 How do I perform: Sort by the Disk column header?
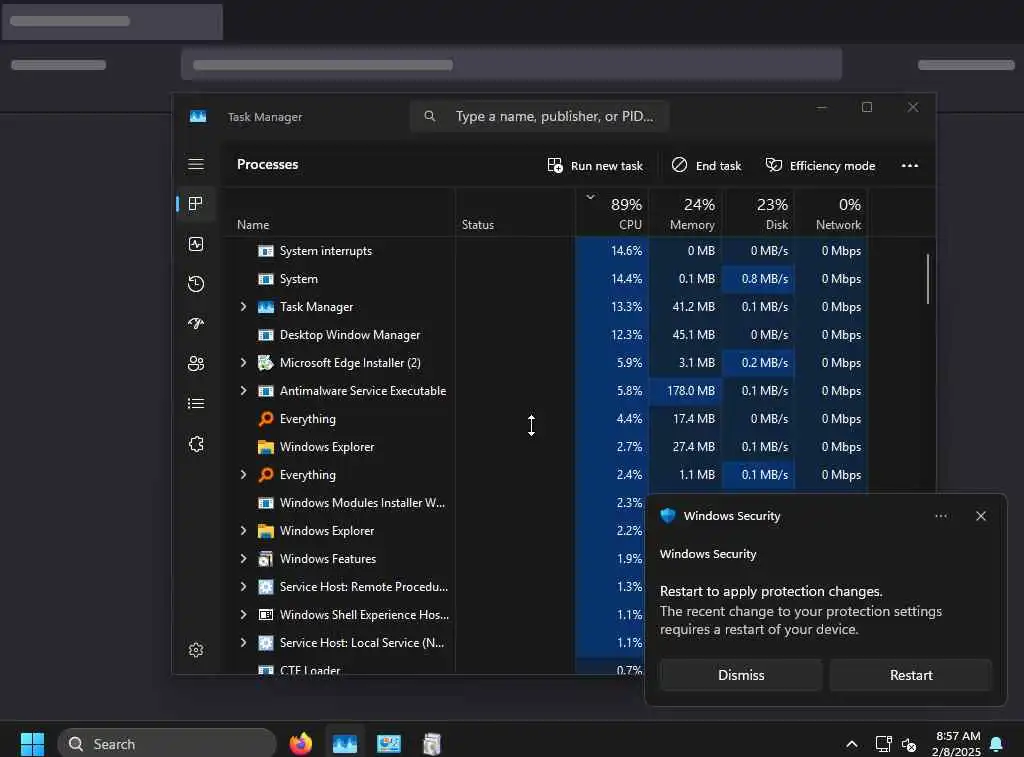coord(759,212)
